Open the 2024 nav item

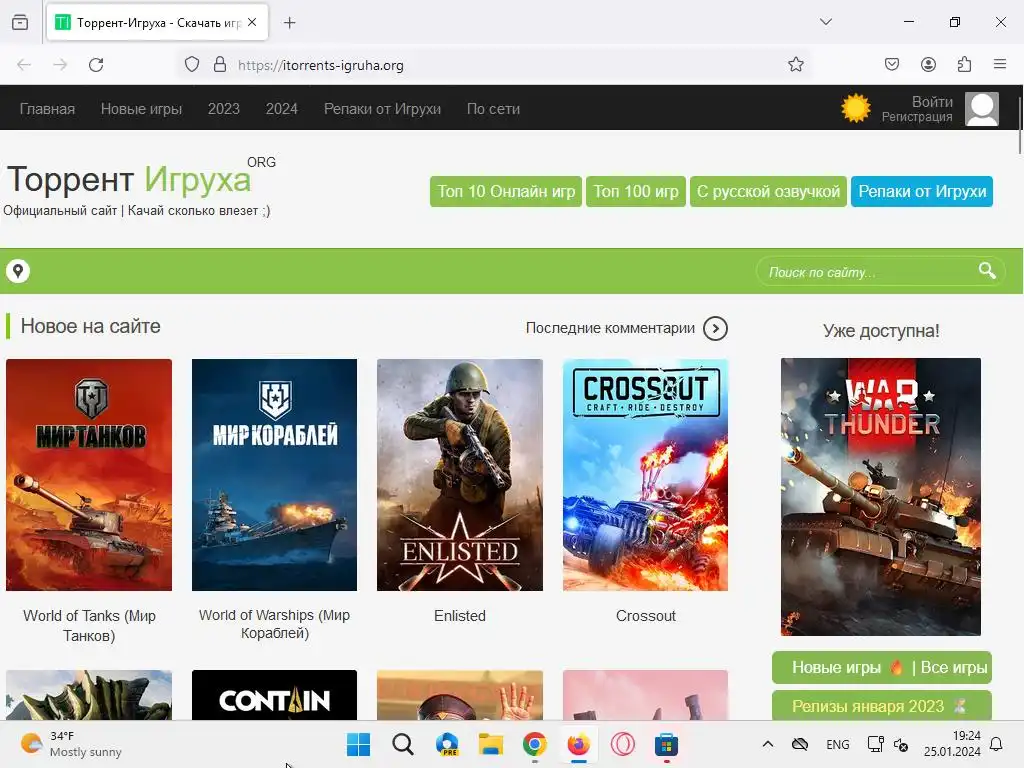click(281, 108)
